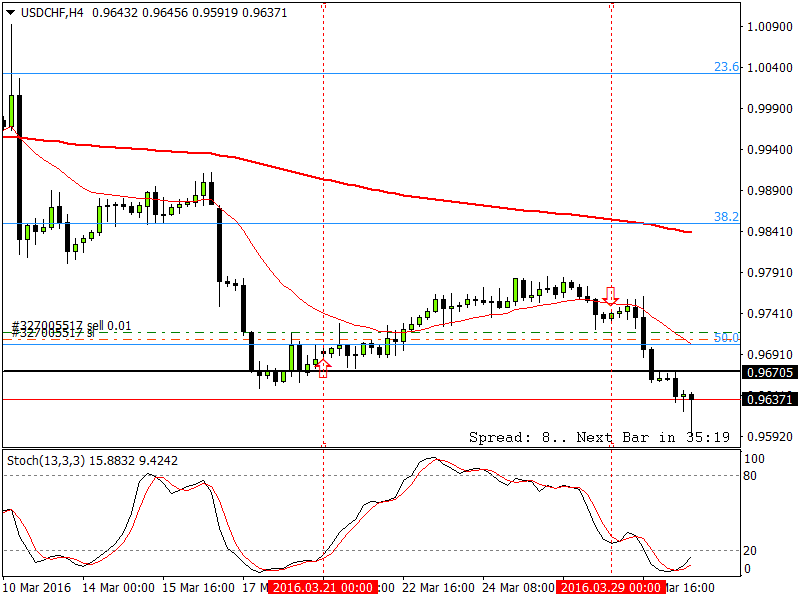Click the red down arrow signal marker
This screenshot has width=800, height=600.
[x=610, y=296]
